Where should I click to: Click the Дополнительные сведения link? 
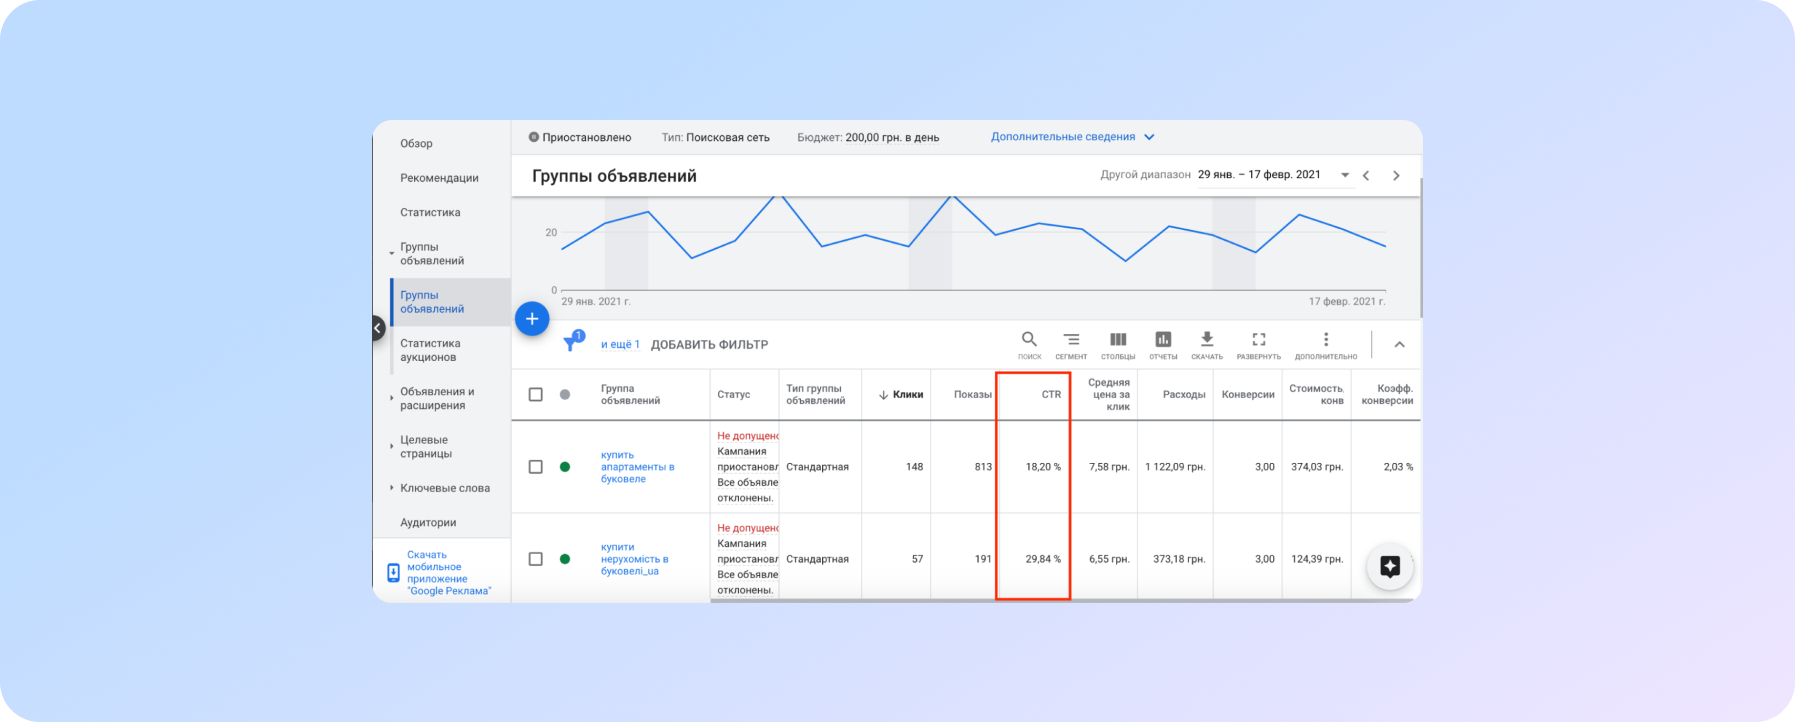1063,137
